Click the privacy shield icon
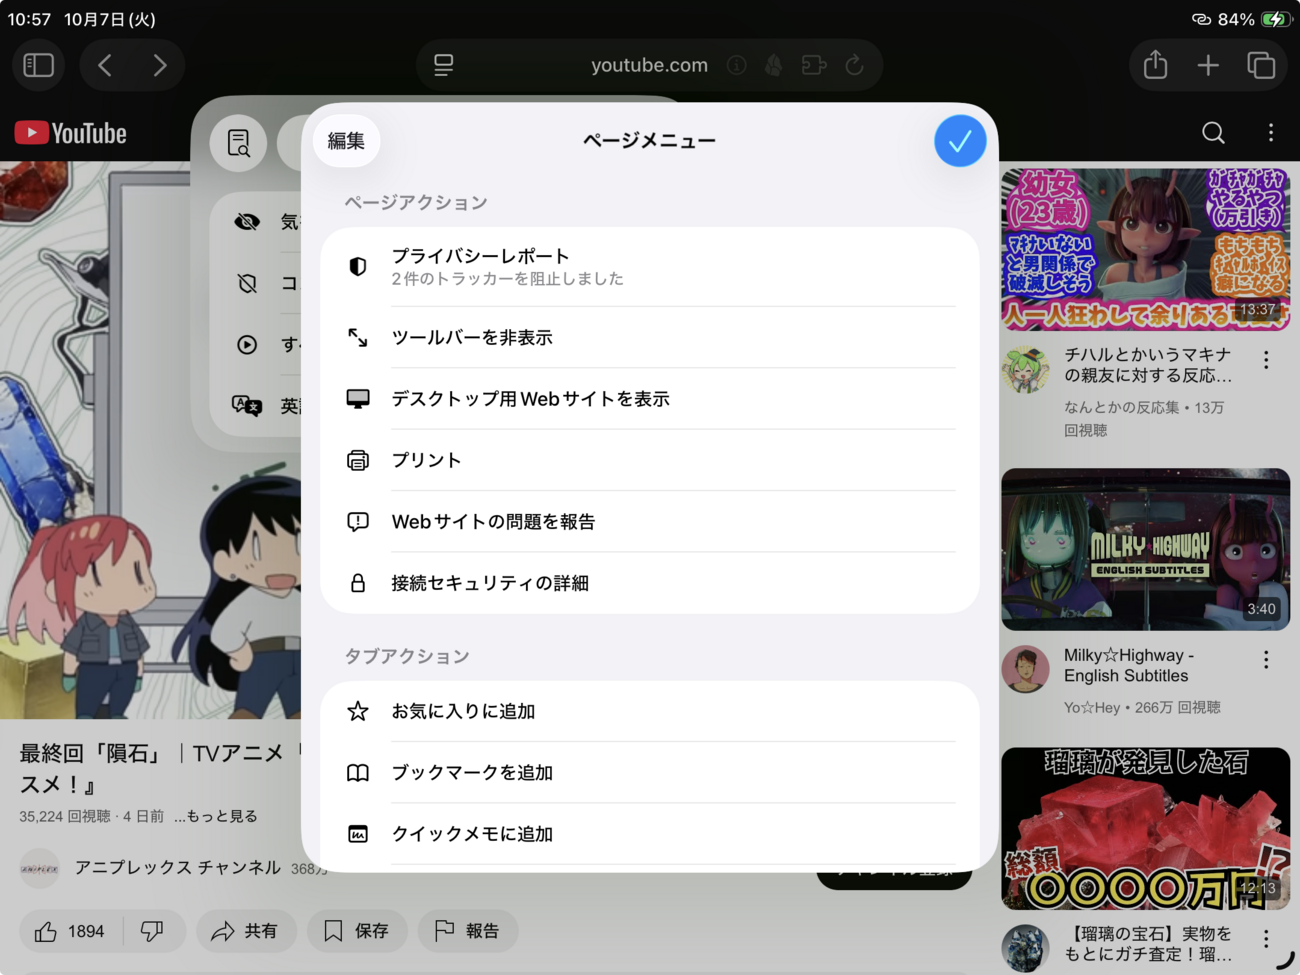The width and height of the screenshot is (1300, 975). tap(358, 266)
